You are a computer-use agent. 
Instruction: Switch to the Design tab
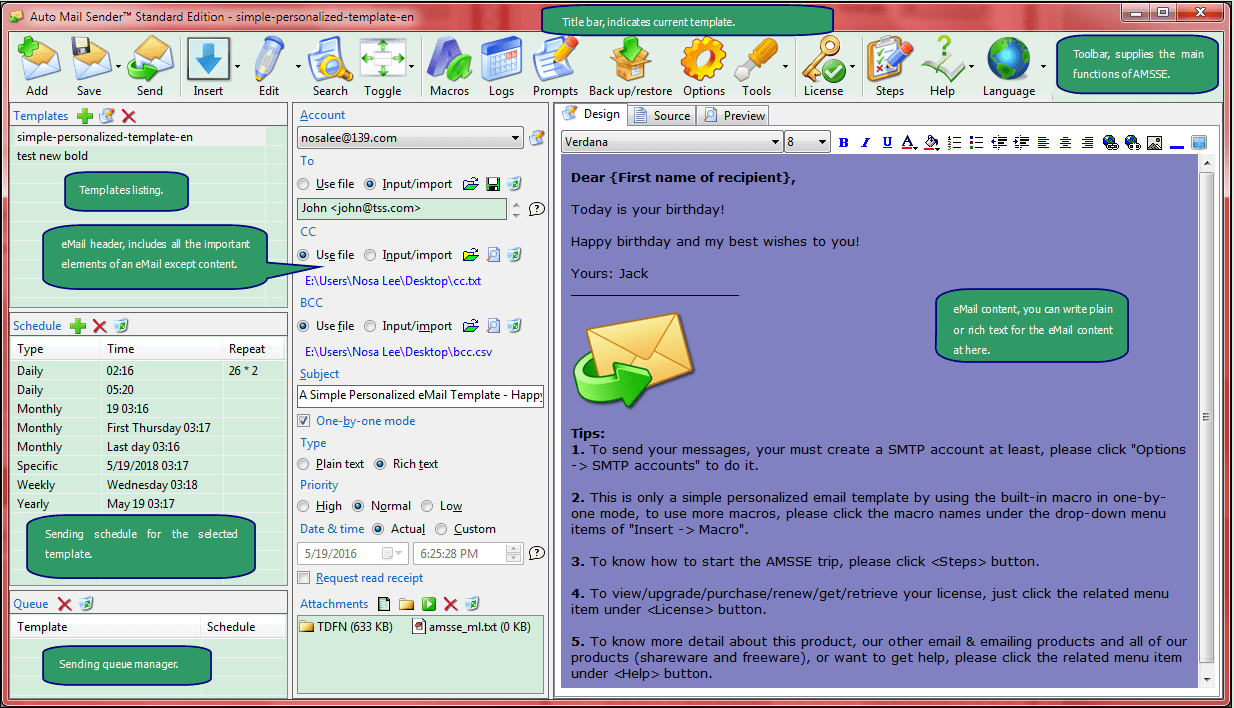click(x=593, y=114)
